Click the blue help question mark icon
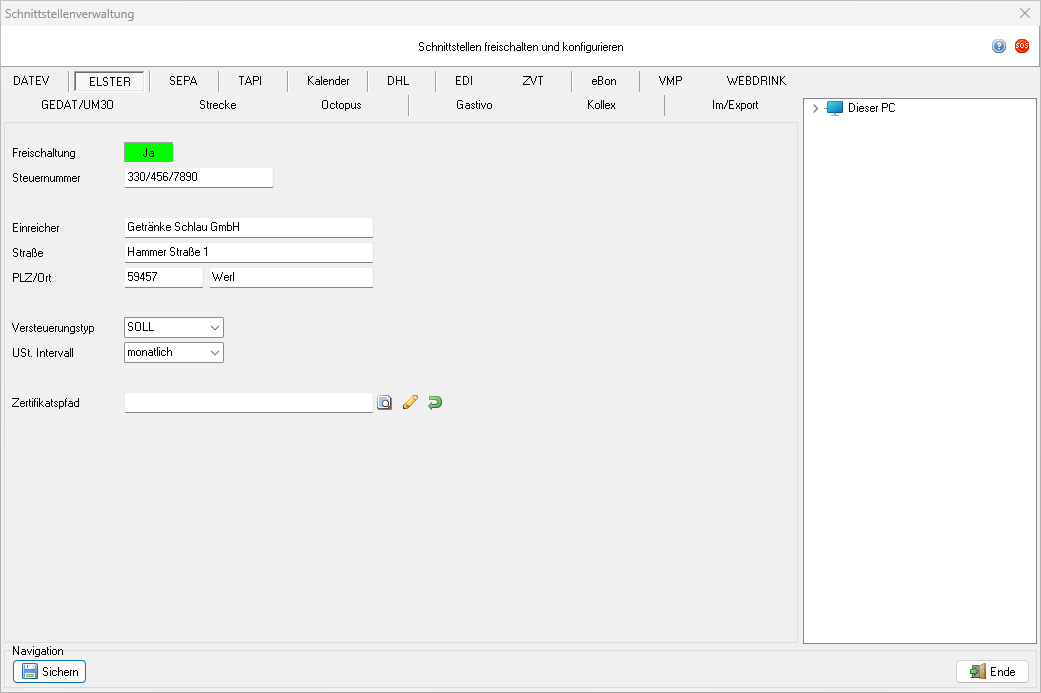Viewport: 1041px width, 693px height. click(x=998, y=46)
